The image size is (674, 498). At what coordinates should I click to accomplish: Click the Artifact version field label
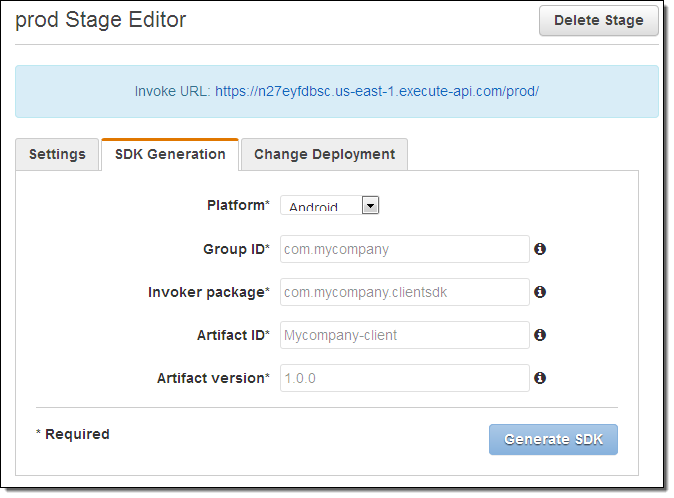[x=213, y=378]
